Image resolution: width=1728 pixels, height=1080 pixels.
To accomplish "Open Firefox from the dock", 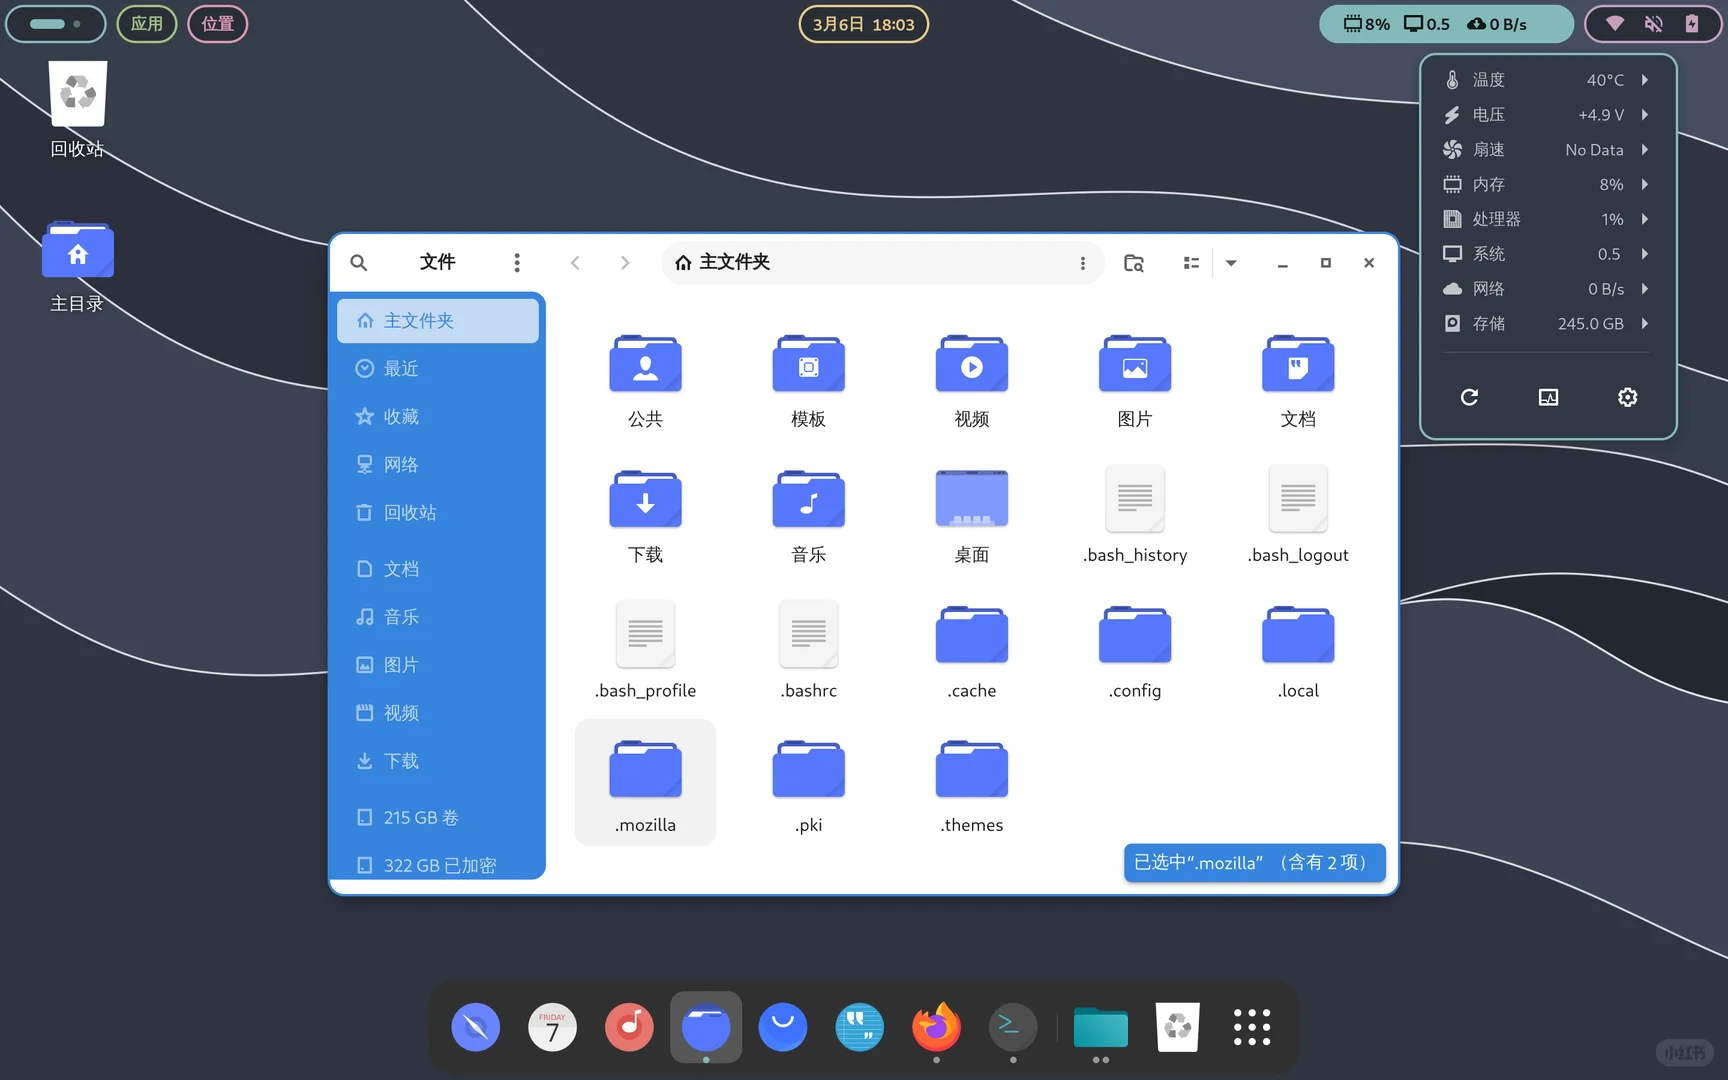I will (934, 1027).
